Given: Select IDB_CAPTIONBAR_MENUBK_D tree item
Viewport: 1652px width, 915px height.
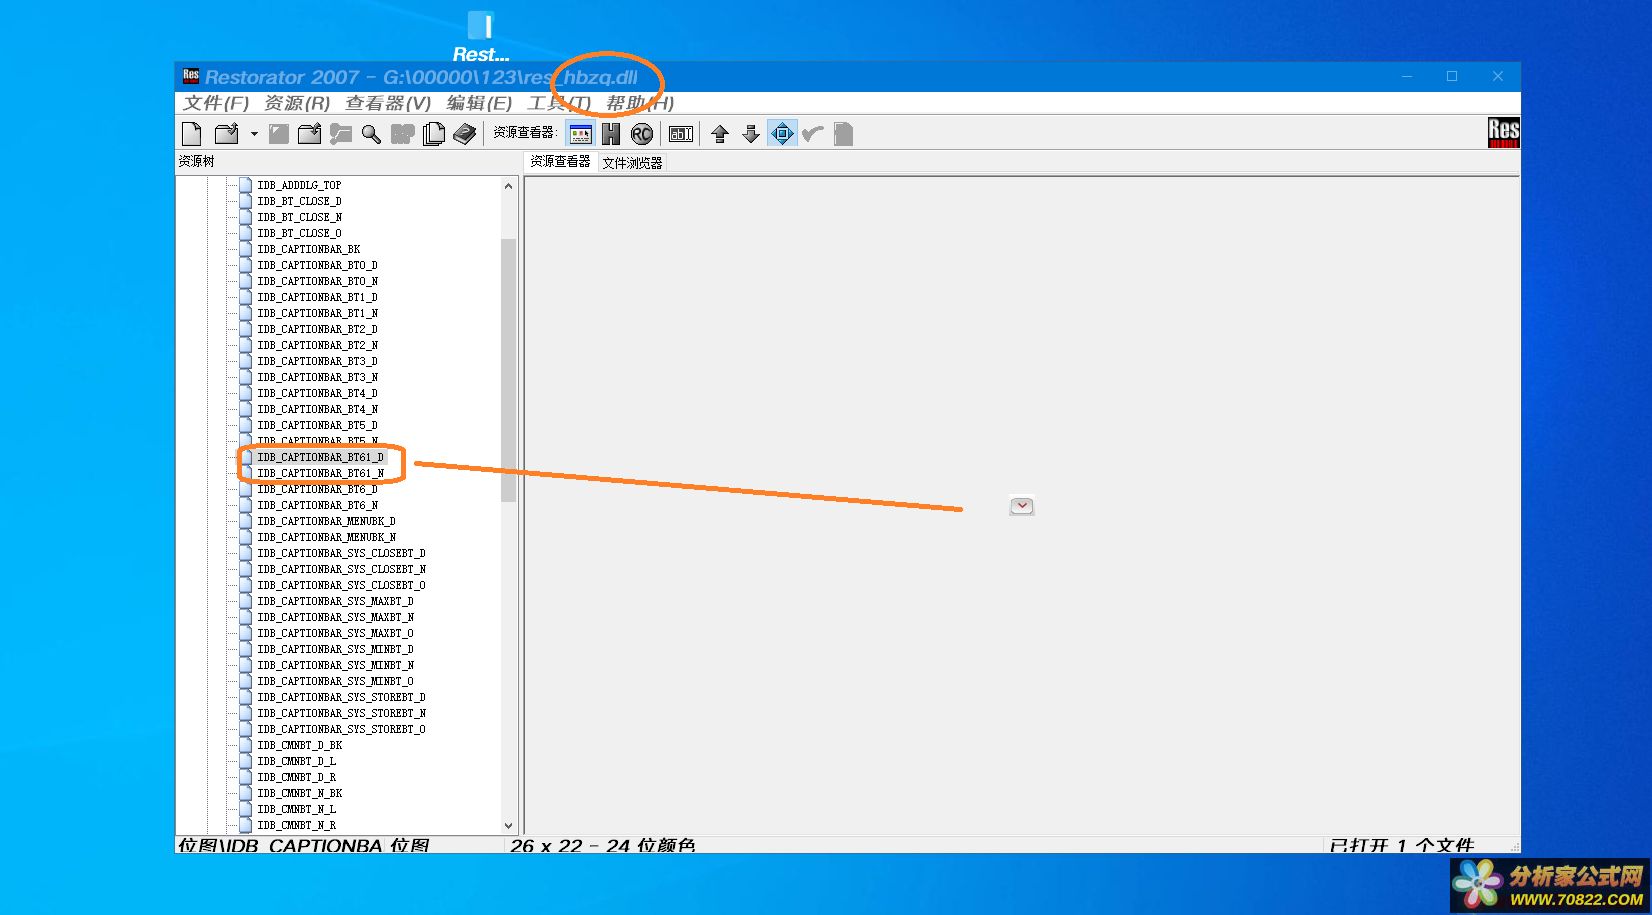Looking at the screenshot, I should point(326,521).
